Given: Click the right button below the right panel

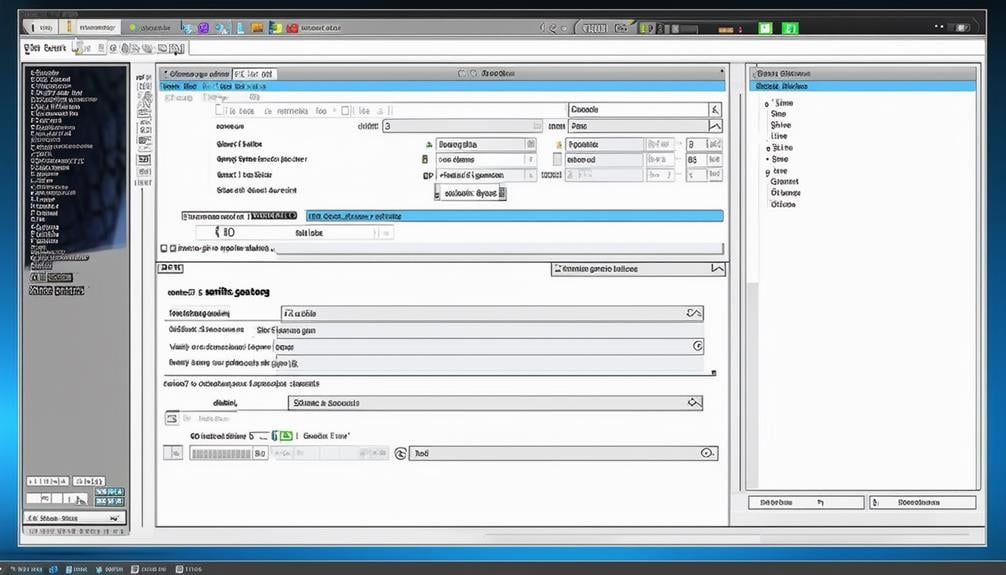Looking at the screenshot, I should click(923, 502).
